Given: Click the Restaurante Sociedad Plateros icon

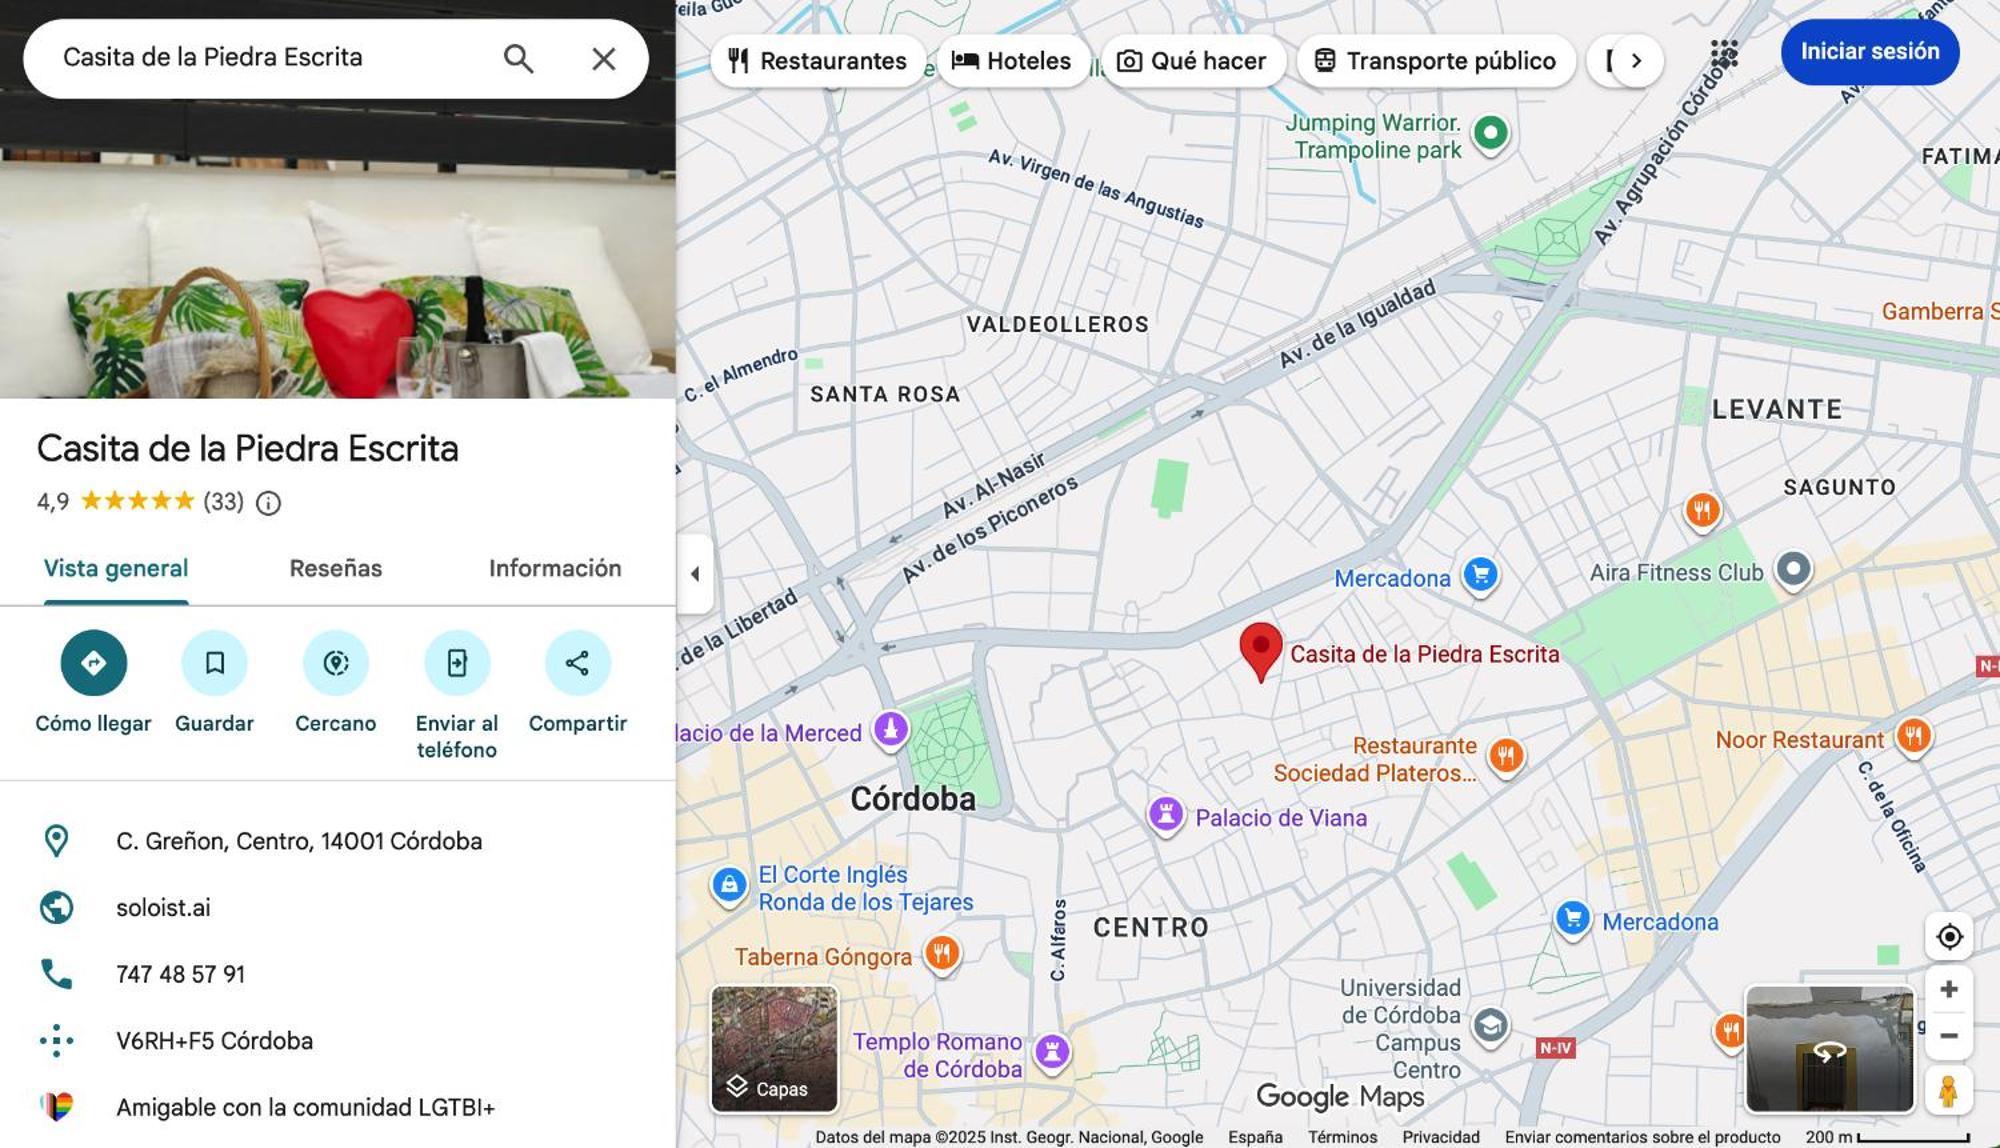Looking at the screenshot, I should (x=1506, y=756).
